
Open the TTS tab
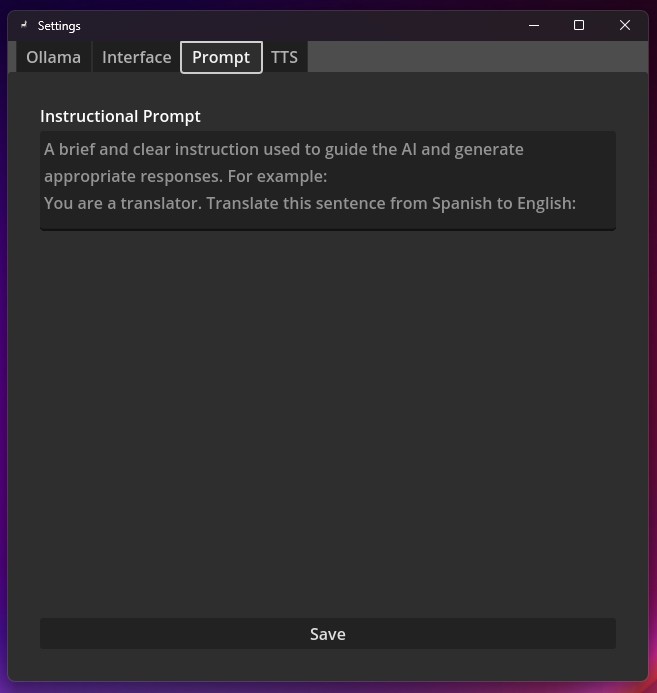coord(284,57)
